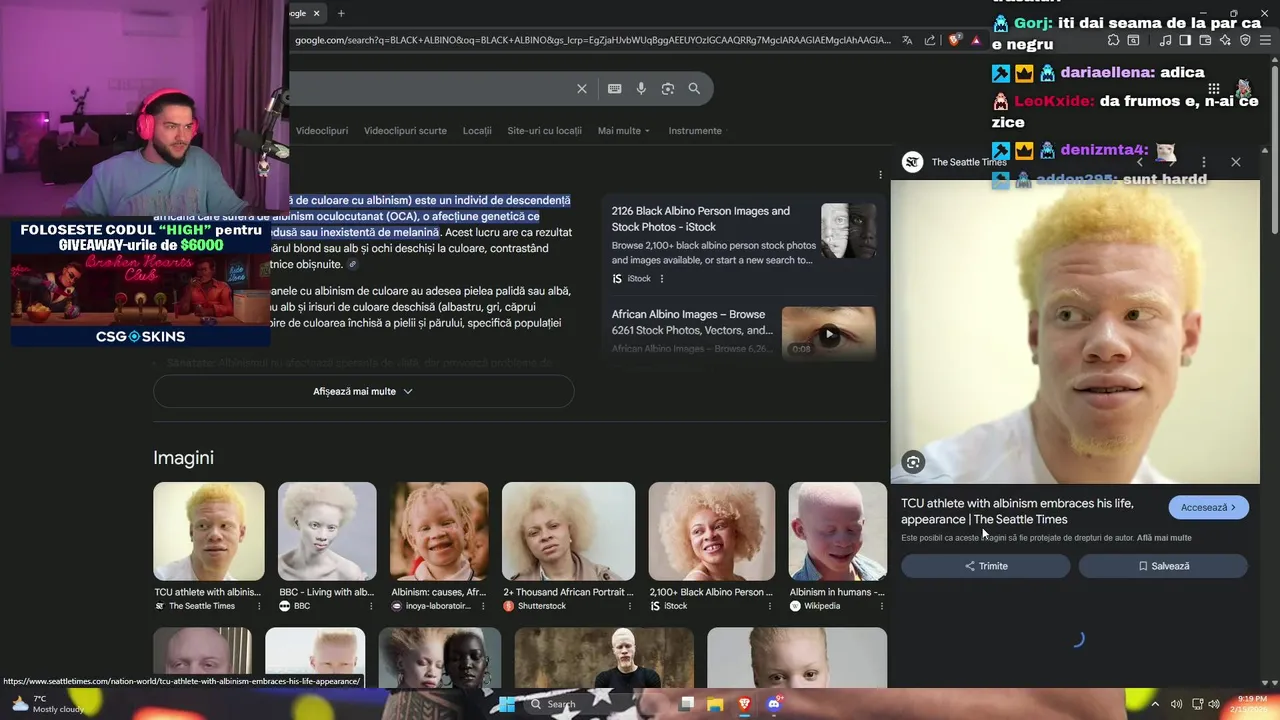Viewport: 1280px width, 720px height.
Task: Search by image with Google Lens icon
Action: [668, 88]
